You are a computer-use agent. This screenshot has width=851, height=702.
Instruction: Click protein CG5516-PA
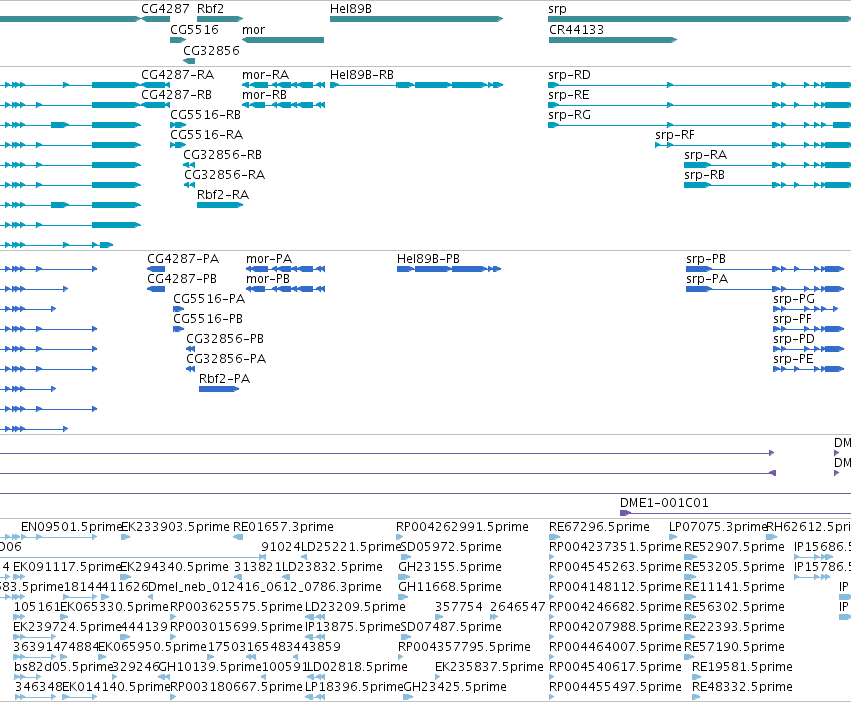(179, 309)
